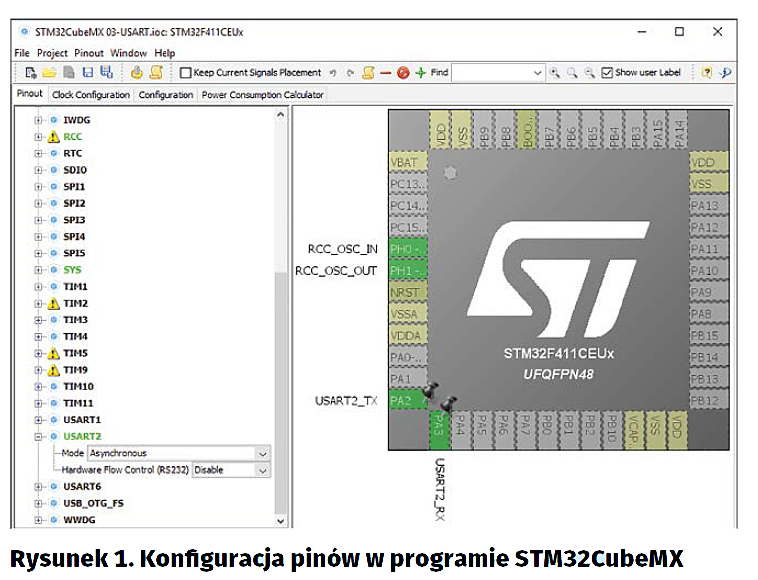
Task: Click the PH0 RCC_OSC_IN pin
Action: (x=406, y=249)
